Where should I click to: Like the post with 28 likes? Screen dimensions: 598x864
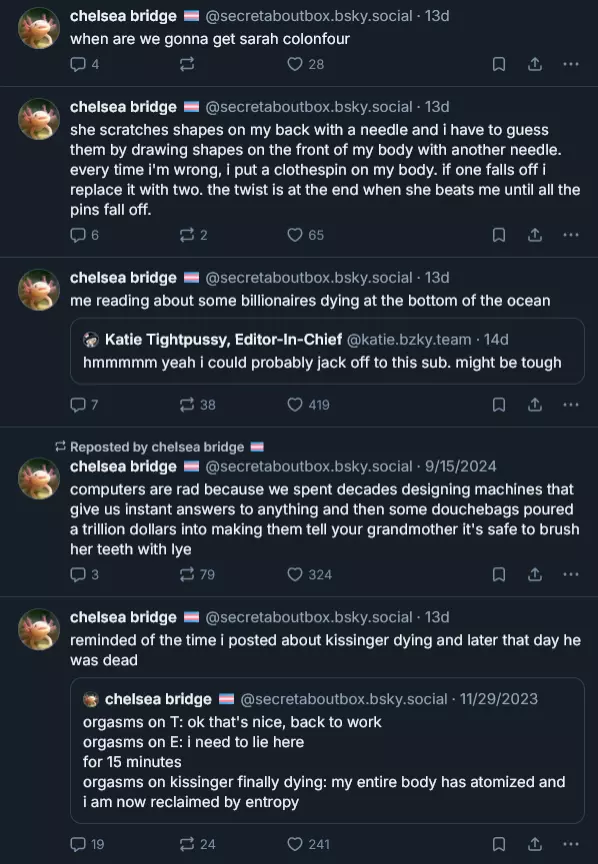click(305, 64)
